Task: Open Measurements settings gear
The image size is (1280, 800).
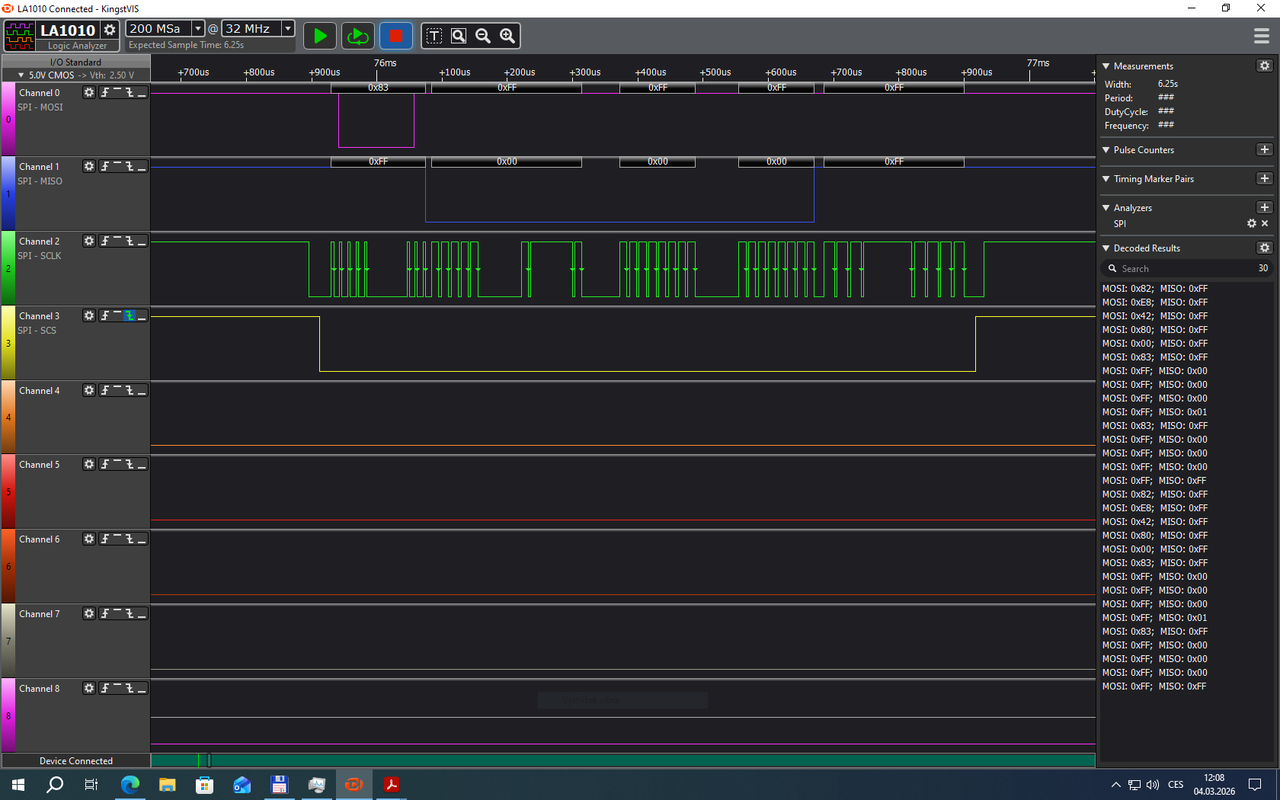Action: click(x=1264, y=65)
